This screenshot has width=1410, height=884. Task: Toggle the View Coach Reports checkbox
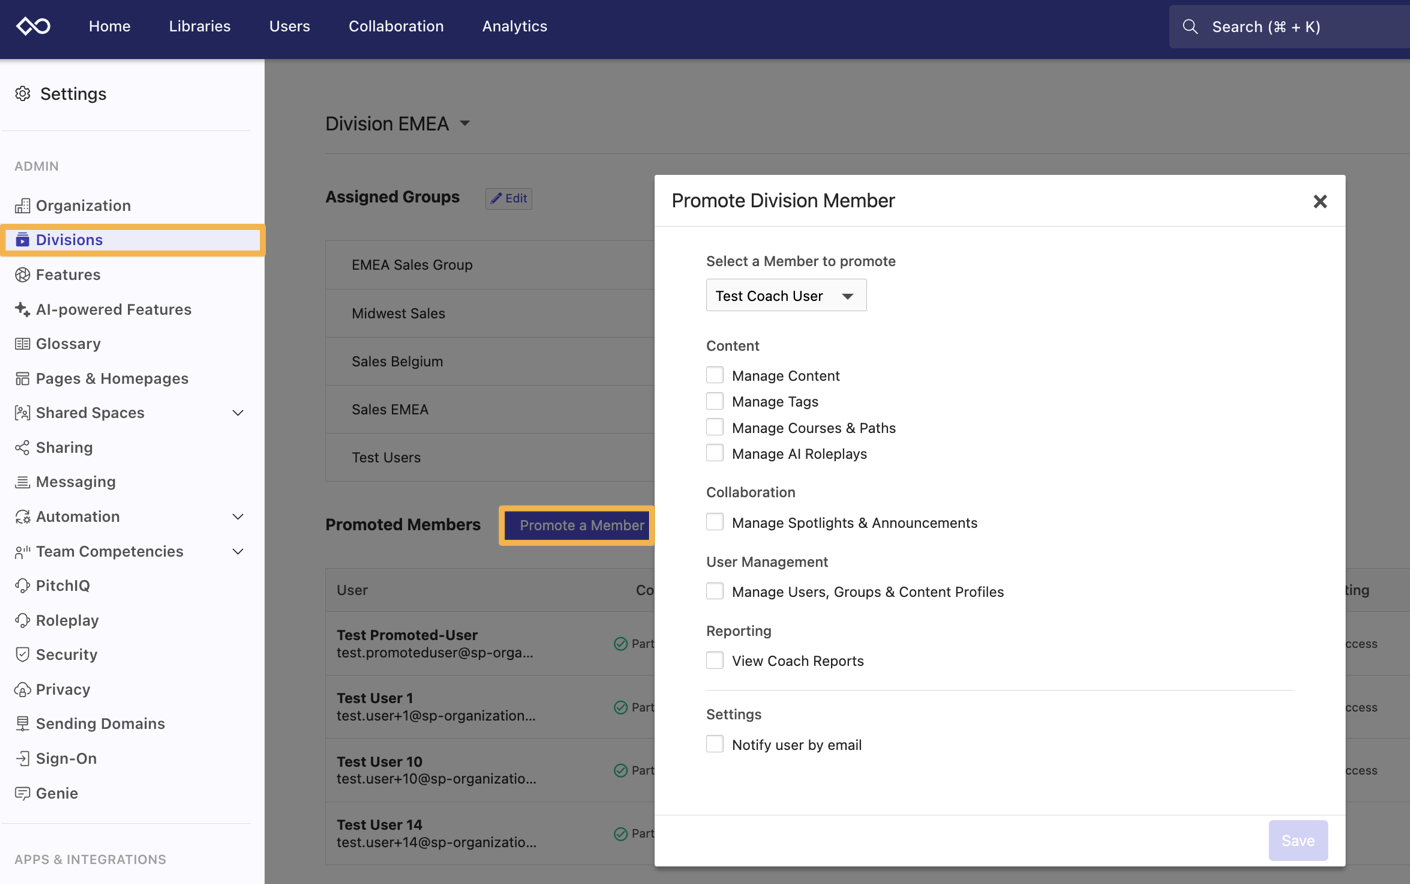(715, 660)
